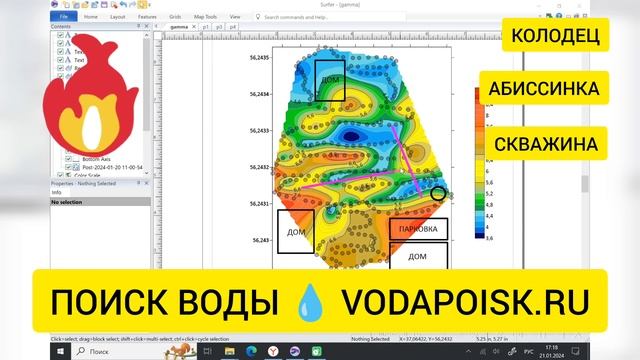640x360 pixels.
Task: Click the РУС language indicator
Action: point(529,351)
